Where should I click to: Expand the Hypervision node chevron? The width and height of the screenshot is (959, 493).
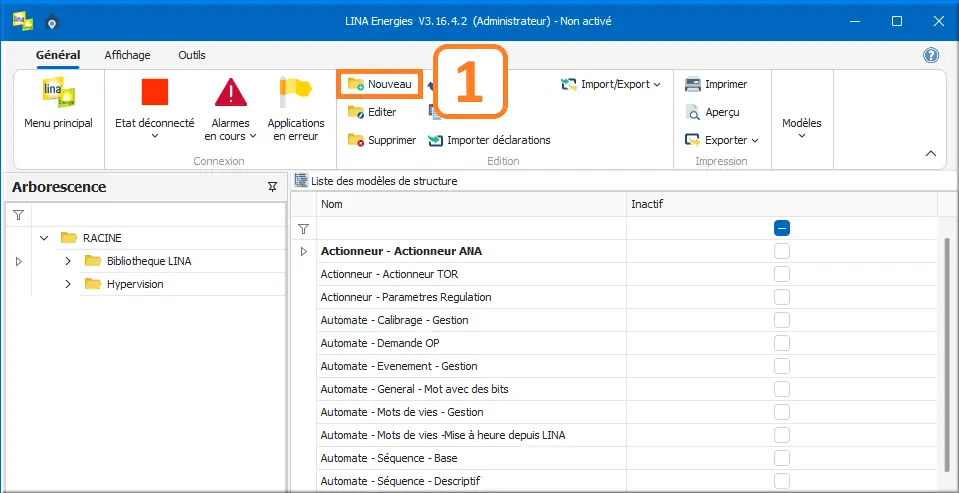(68, 284)
